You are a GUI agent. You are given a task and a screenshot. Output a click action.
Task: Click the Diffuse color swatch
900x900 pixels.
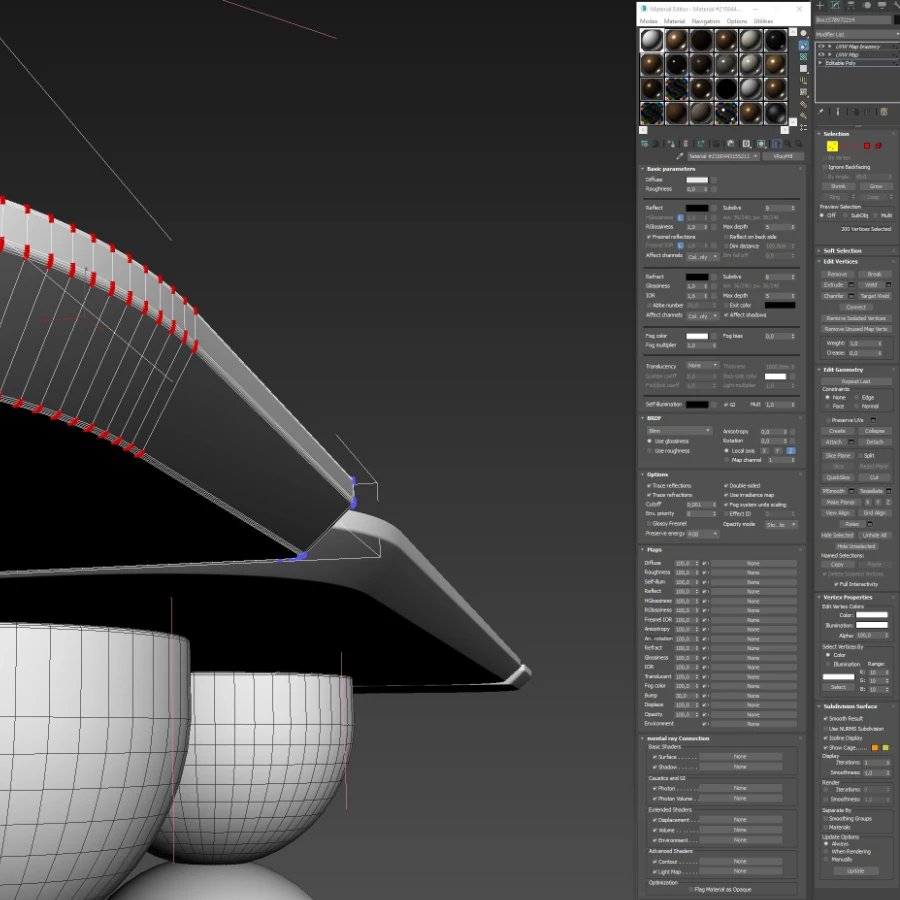tap(697, 180)
